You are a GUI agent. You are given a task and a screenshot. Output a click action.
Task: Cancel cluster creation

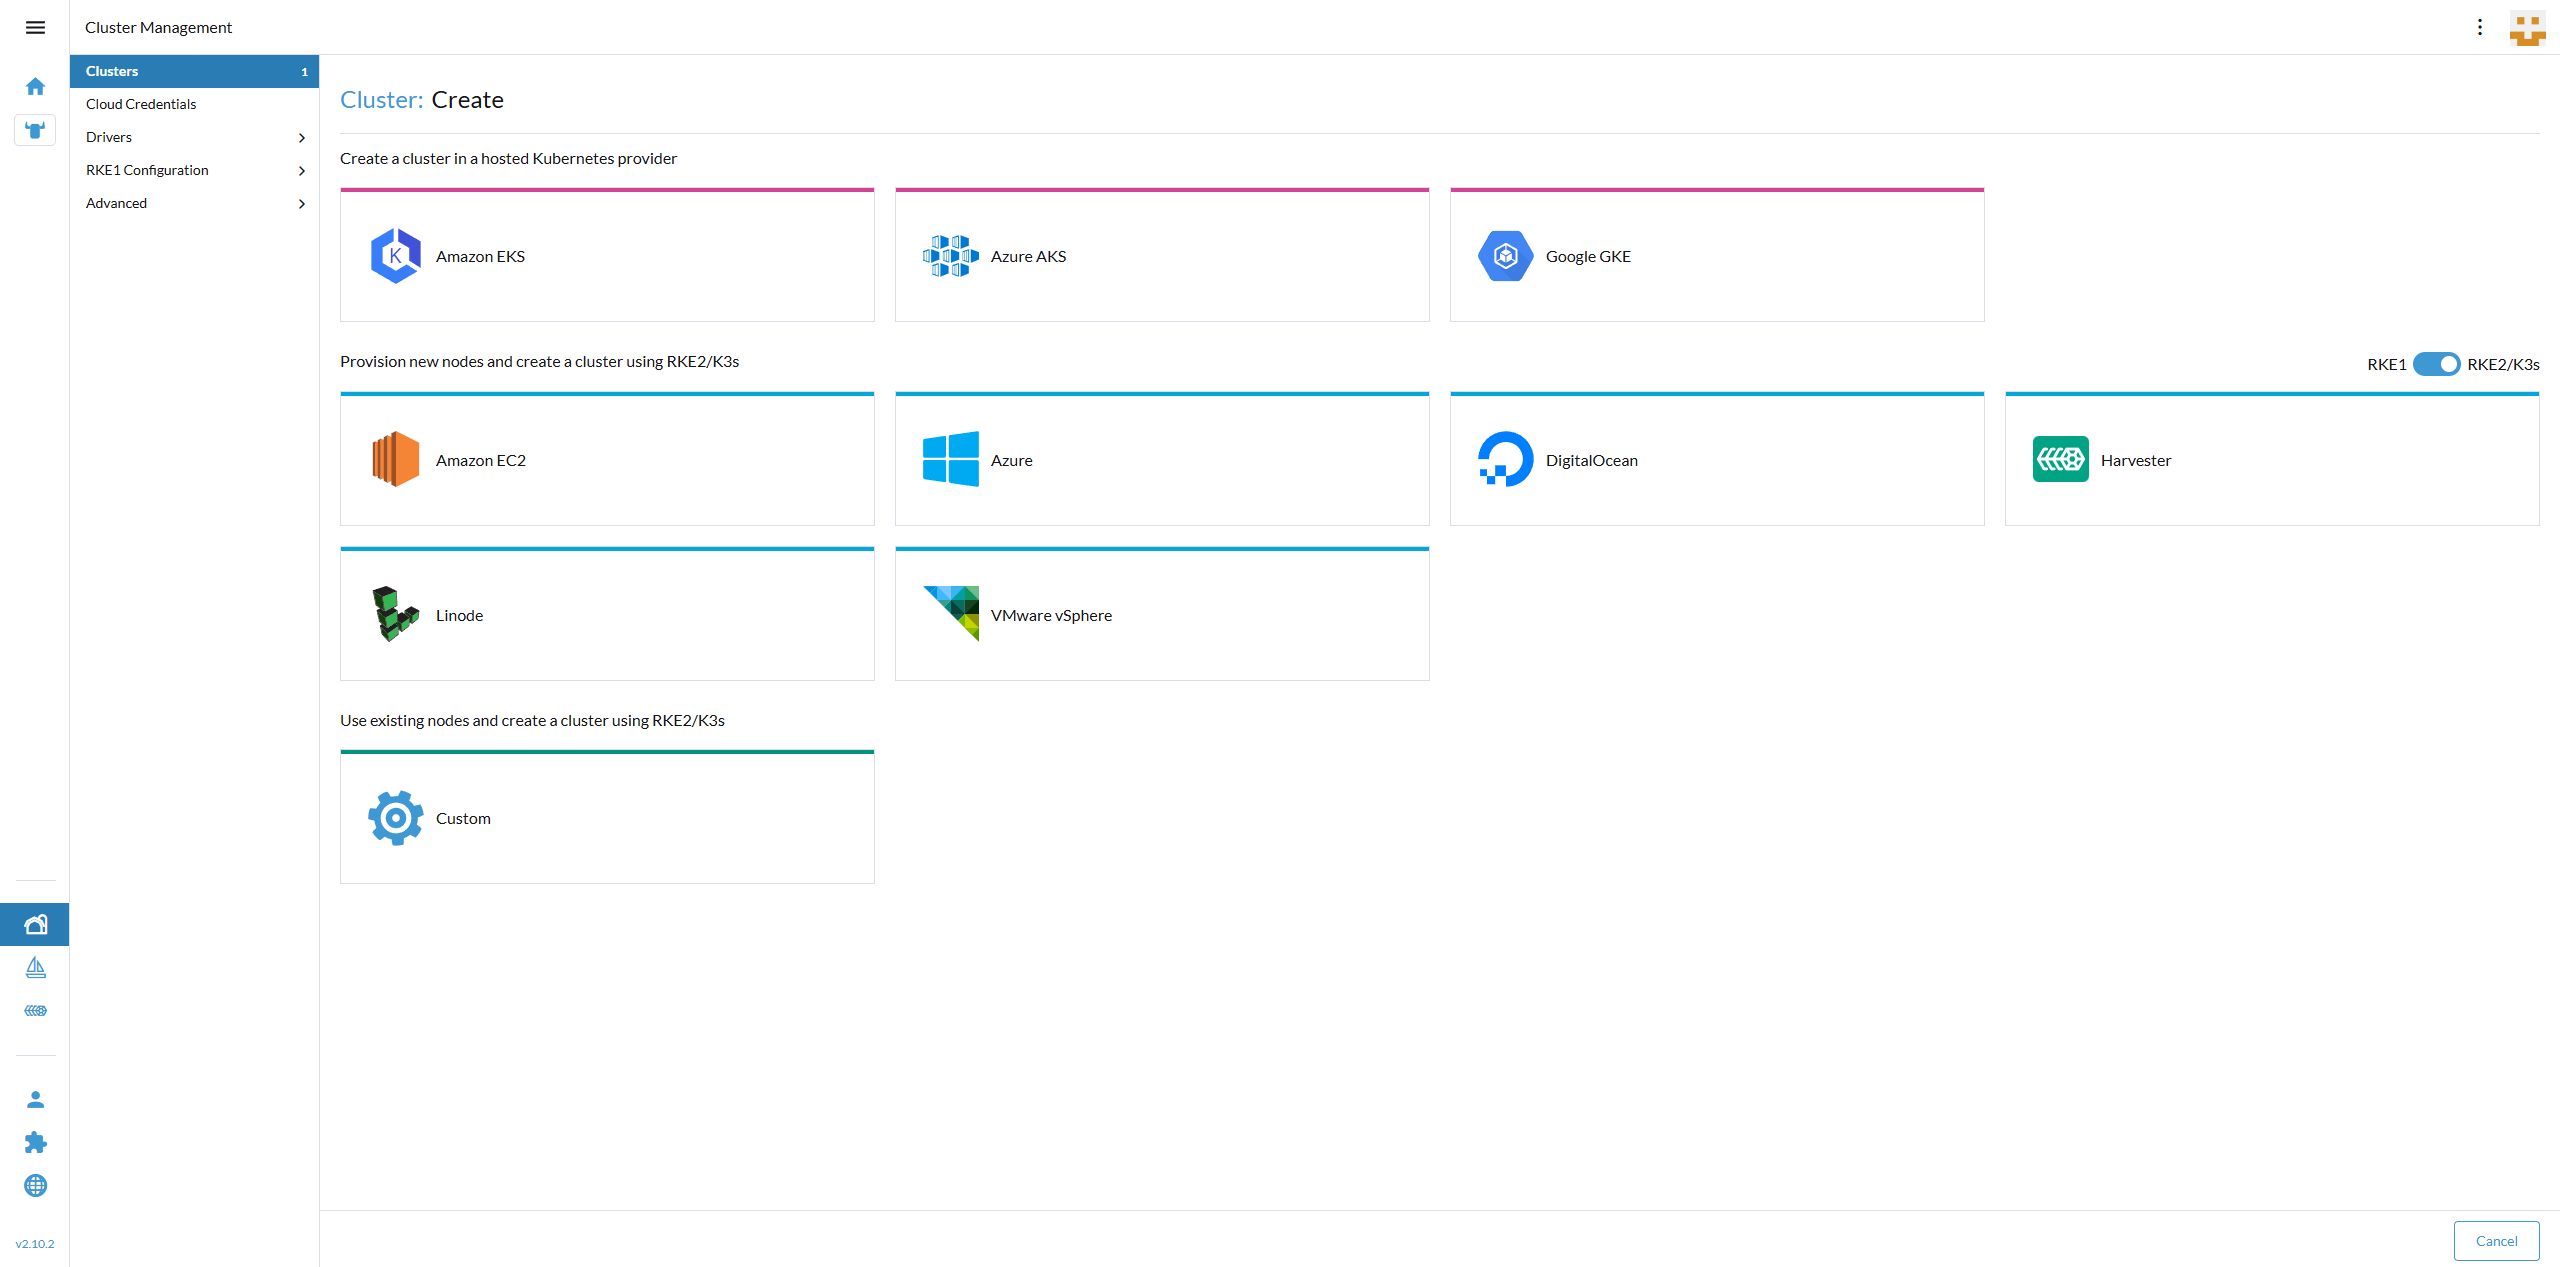click(x=2496, y=1241)
